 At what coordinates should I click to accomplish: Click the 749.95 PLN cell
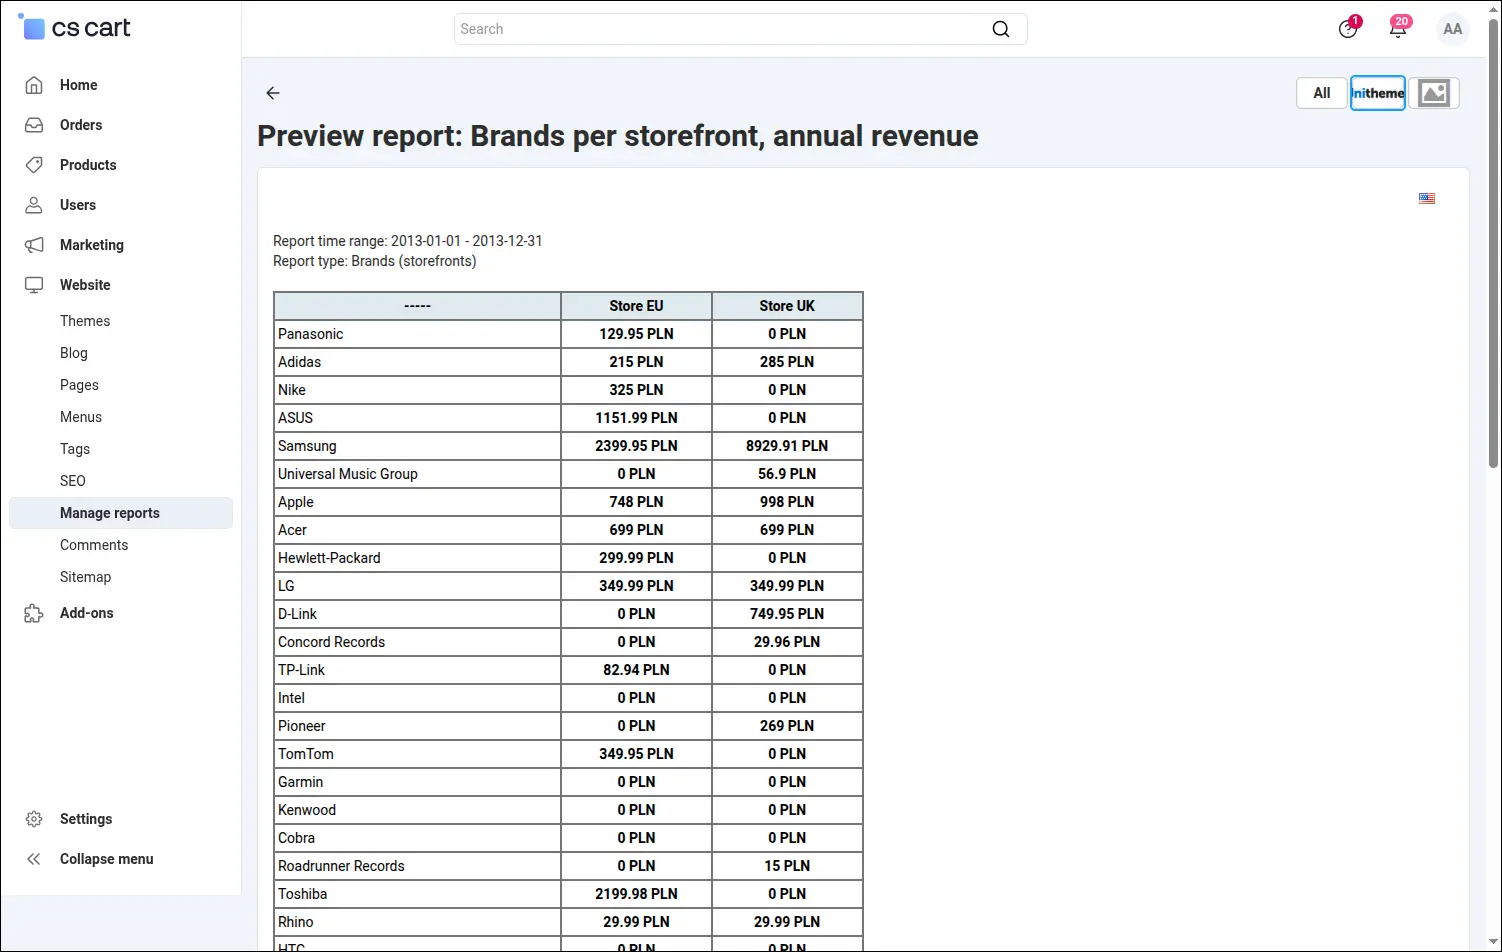pos(787,614)
